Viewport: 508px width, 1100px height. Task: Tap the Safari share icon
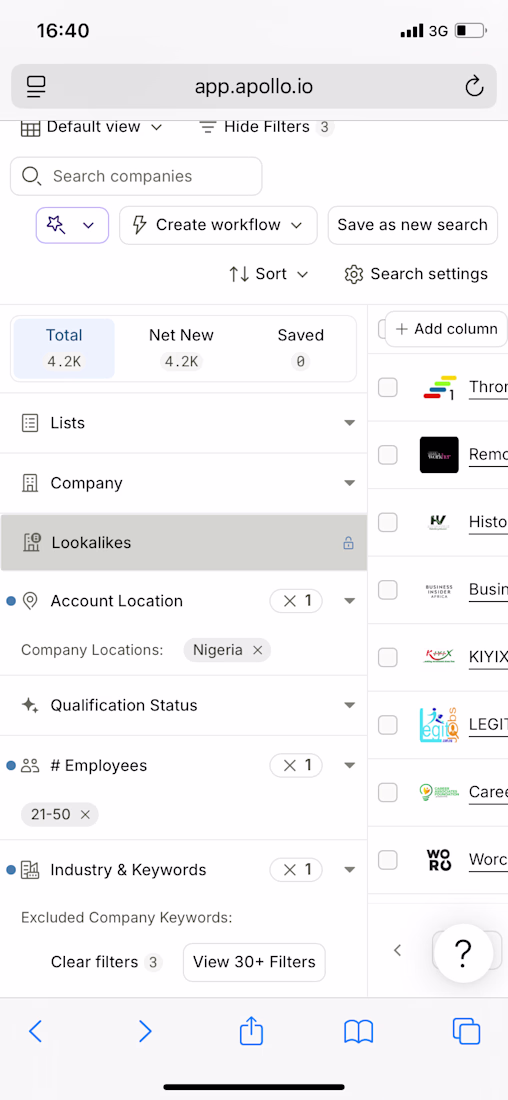pos(251,1031)
